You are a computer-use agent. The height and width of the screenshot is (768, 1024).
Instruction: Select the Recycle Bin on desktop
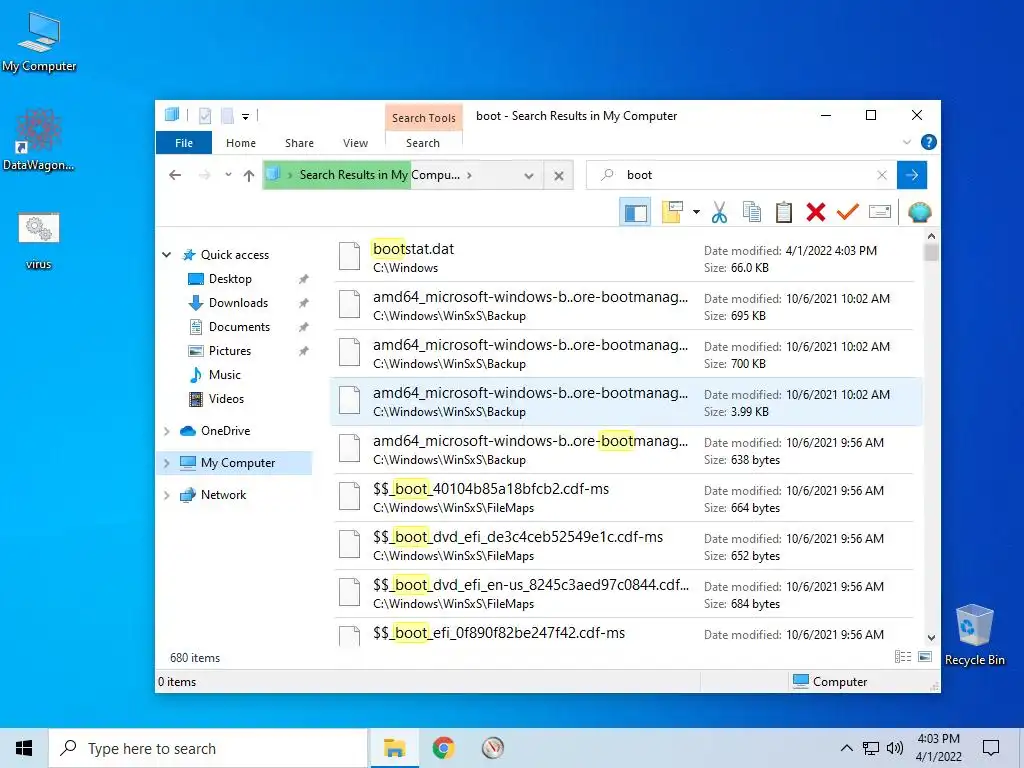point(974,635)
